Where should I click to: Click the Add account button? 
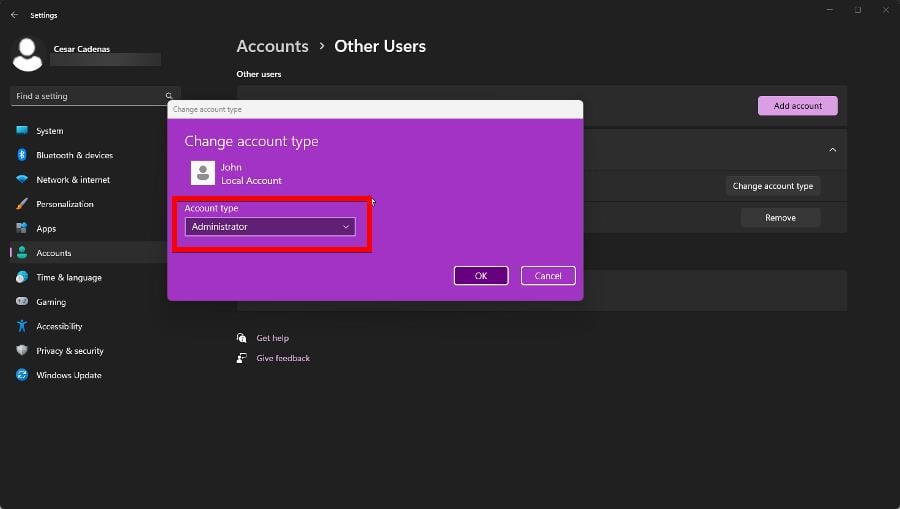point(798,106)
